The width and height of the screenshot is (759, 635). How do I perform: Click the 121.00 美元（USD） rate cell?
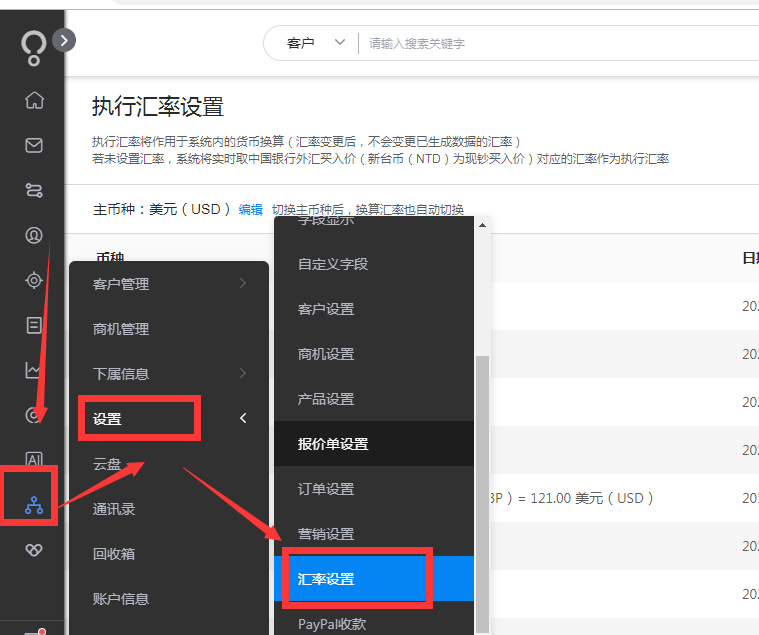point(592,498)
